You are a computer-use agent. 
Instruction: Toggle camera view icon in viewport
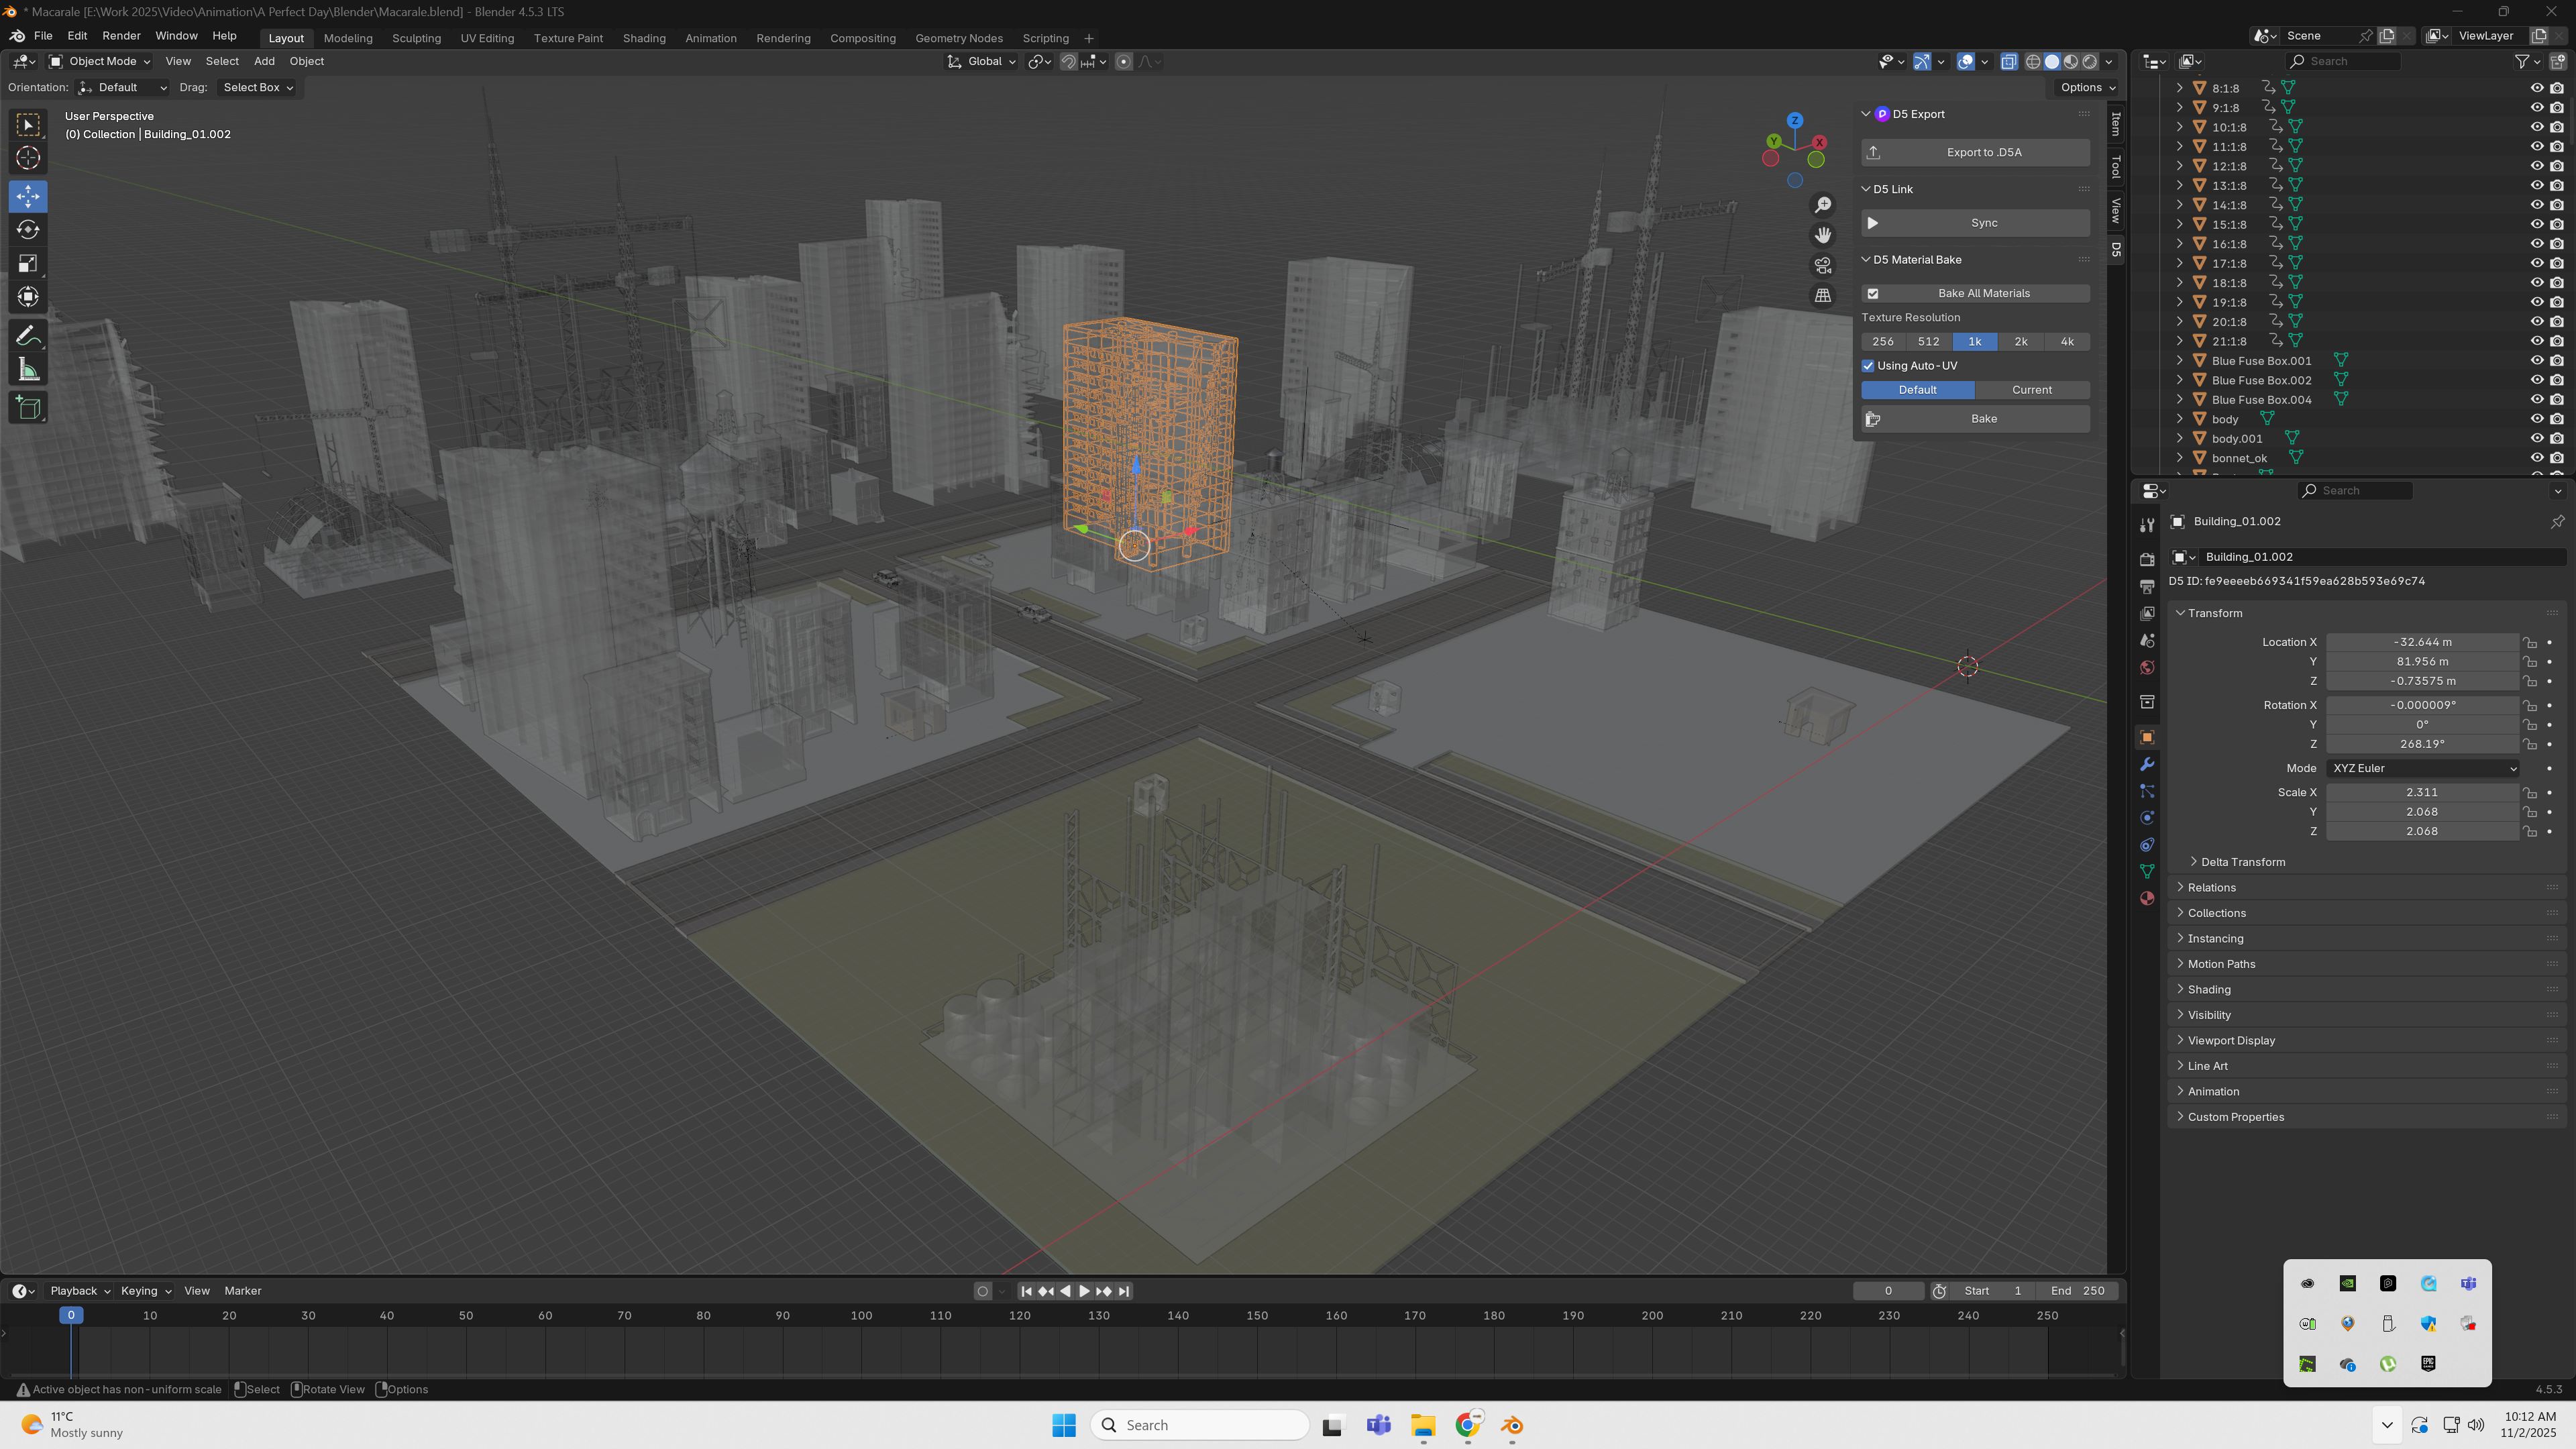coord(1823,265)
